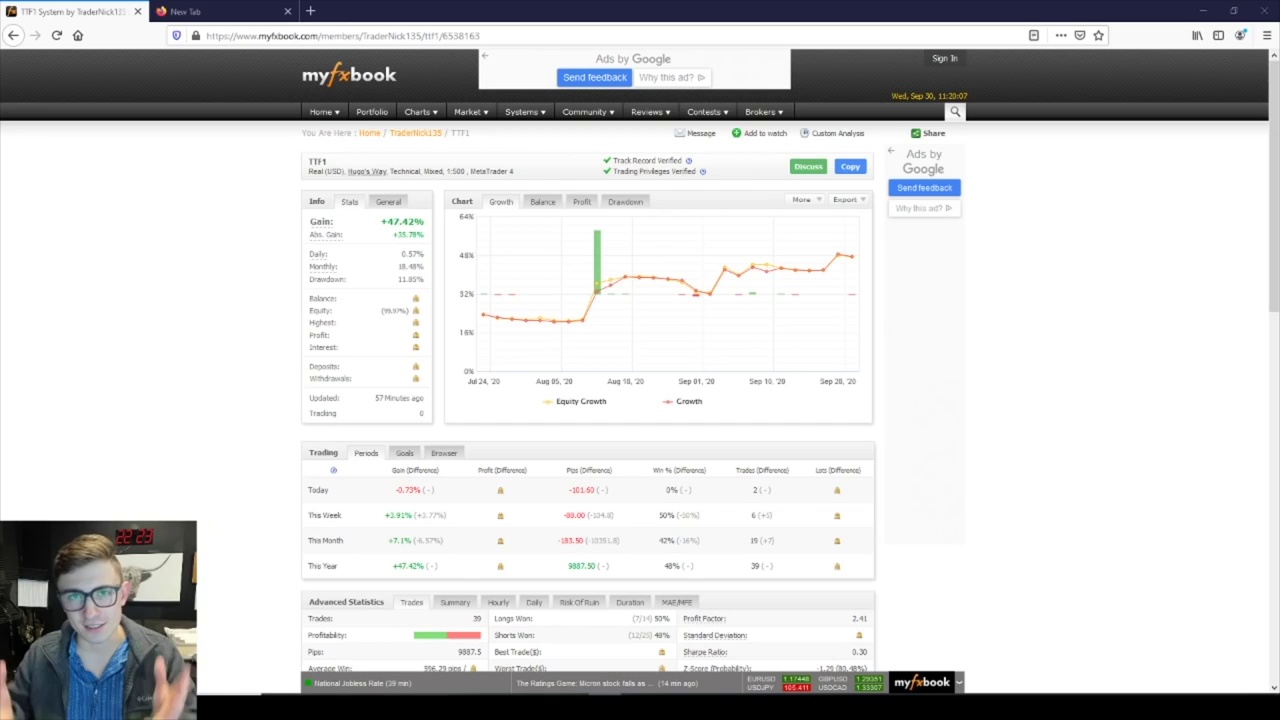Click the lock icon beside Deposits

416,366
